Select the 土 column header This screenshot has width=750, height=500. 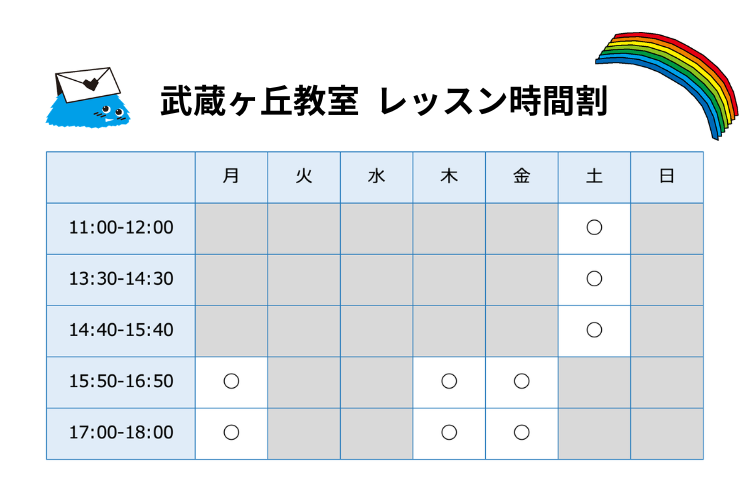[594, 177]
